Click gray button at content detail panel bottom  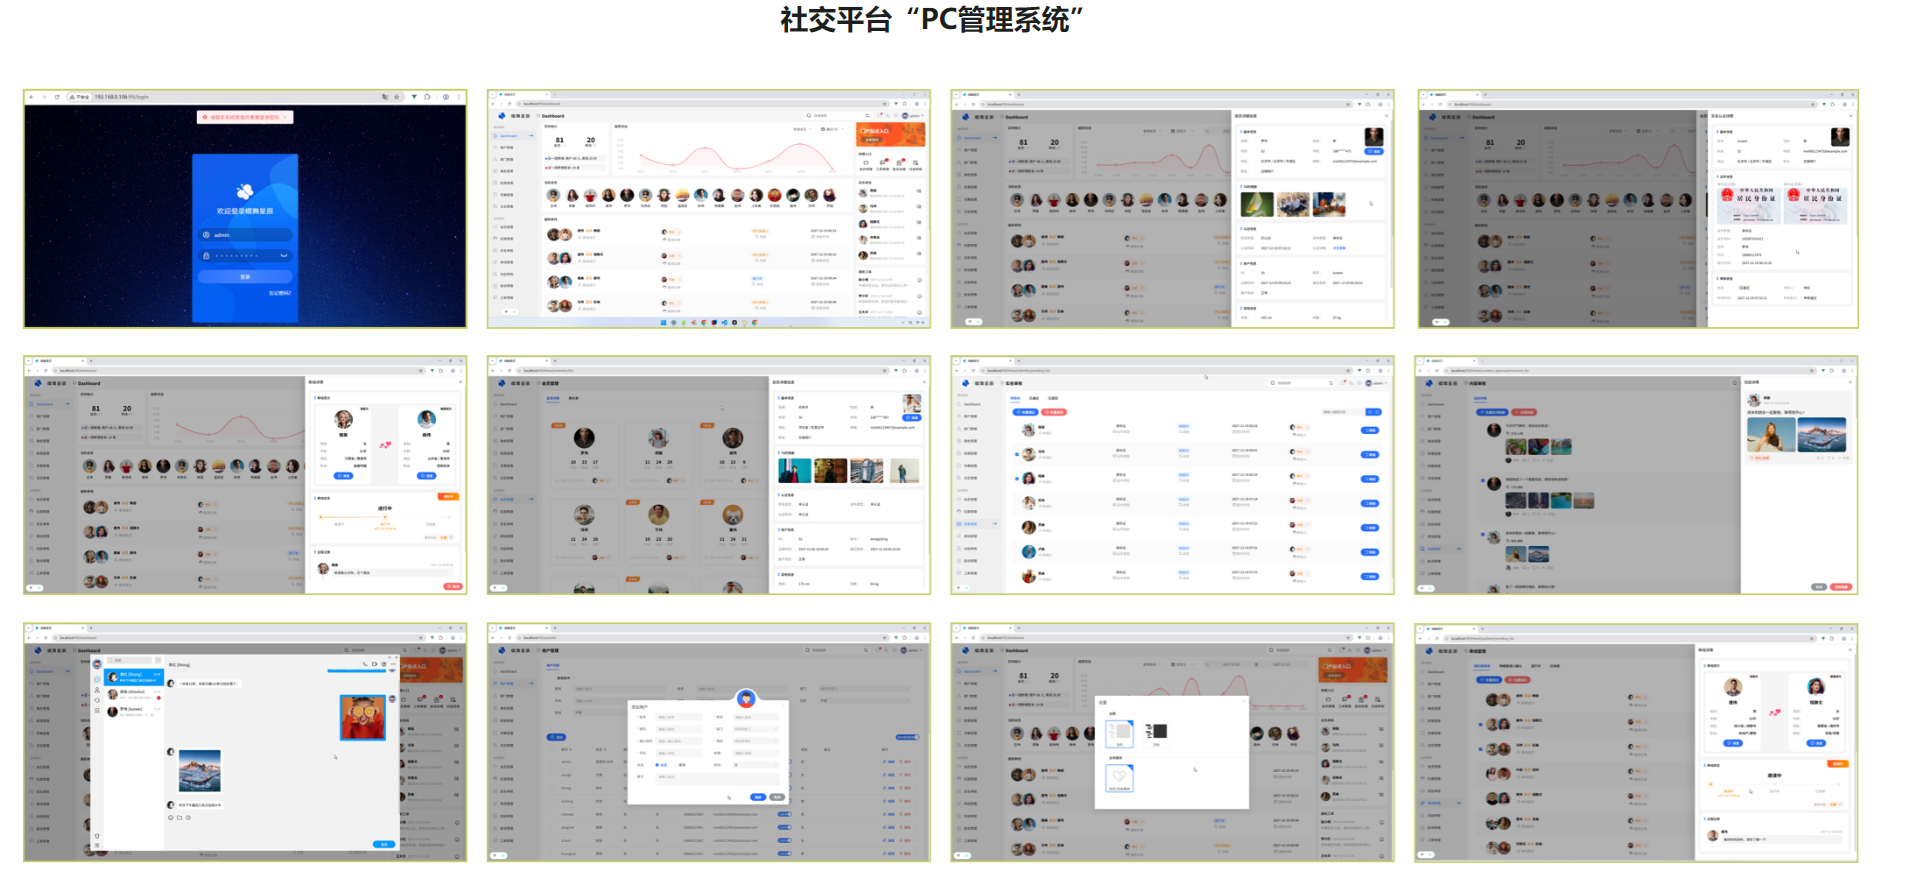coord(1819,587)
